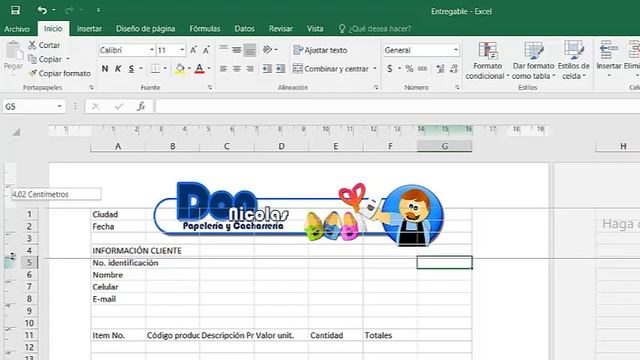Click the thousands separator 000 icon

point(422,69)
